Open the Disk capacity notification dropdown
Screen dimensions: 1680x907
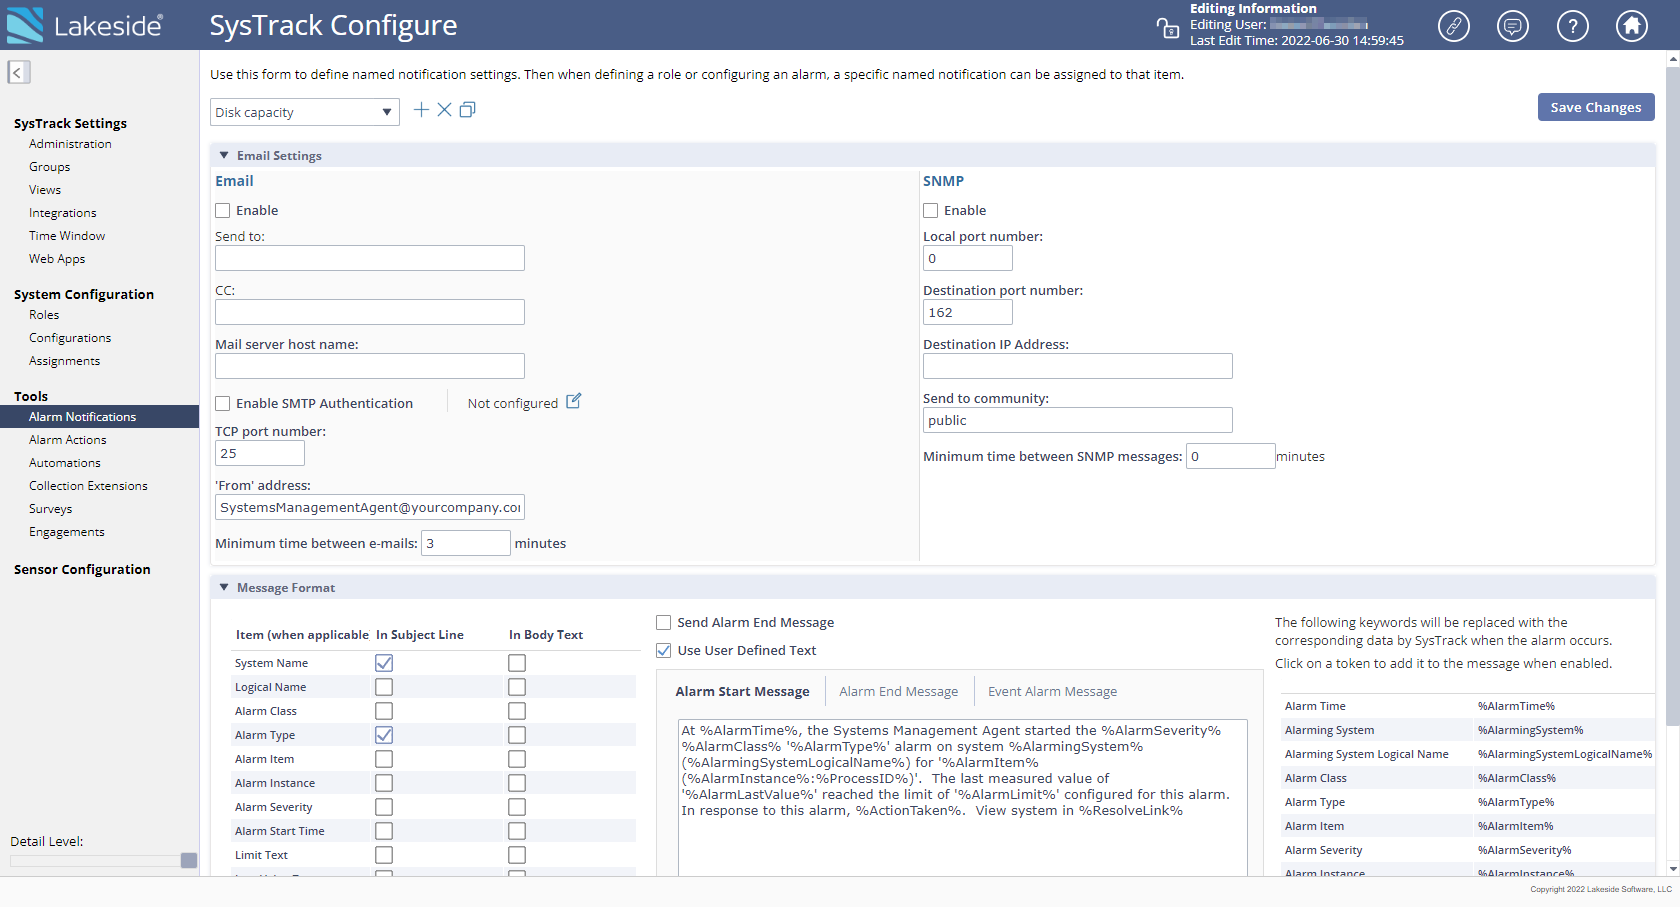305,112
